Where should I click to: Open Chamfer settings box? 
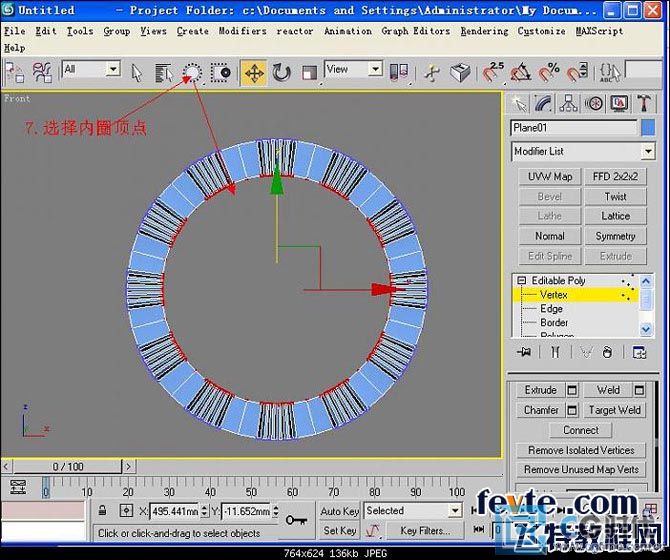(x=572, y=410)
